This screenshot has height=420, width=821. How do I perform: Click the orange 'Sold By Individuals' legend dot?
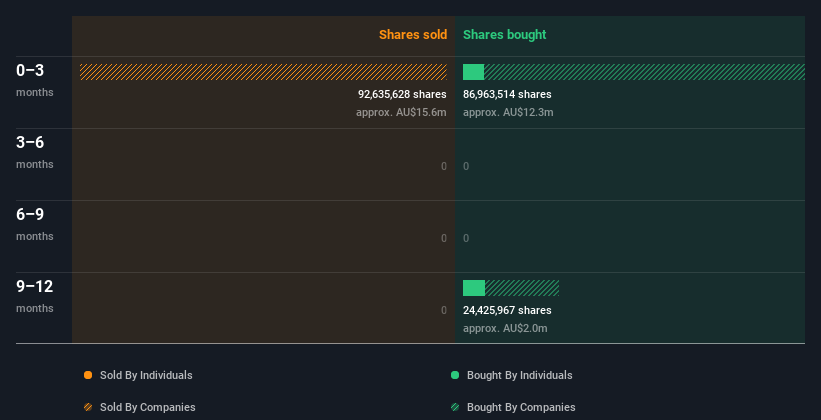coord(88,375)
